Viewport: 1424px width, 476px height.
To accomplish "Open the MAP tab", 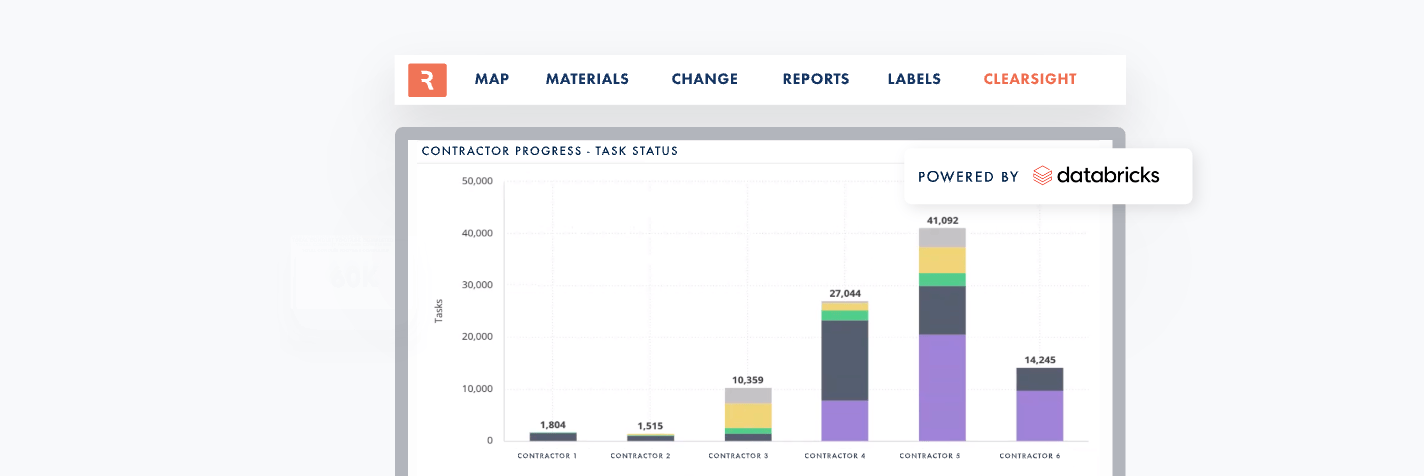I will click(492, 80).
